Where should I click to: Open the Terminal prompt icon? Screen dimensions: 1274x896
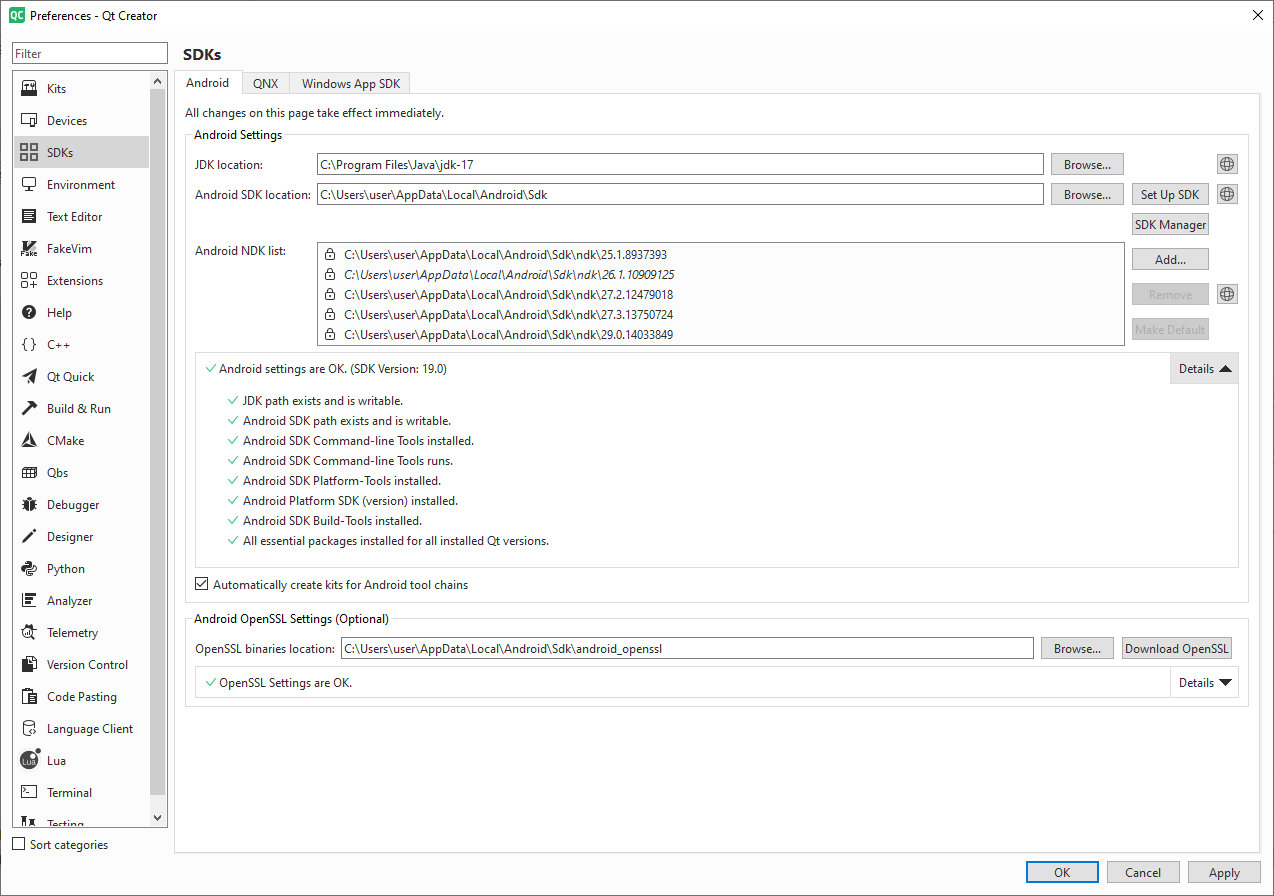29,793
